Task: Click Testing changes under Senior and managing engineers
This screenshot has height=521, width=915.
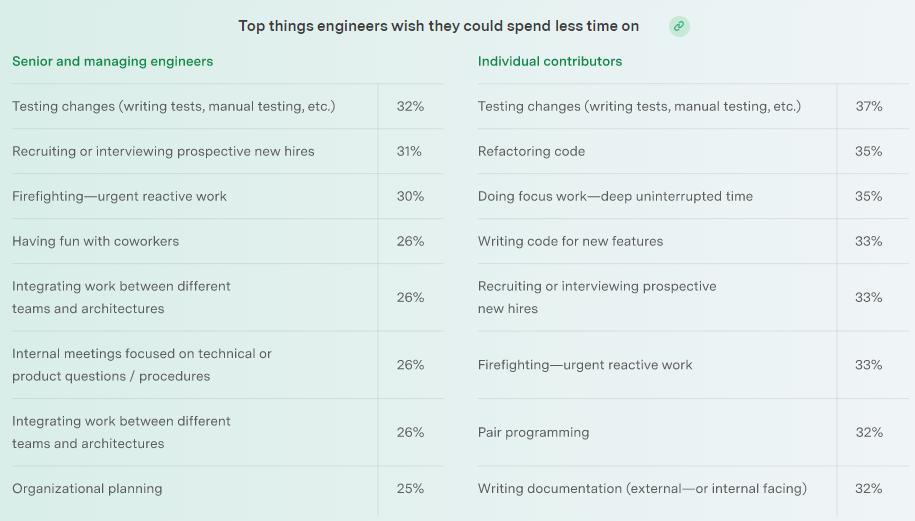Action: coord(173,106)
